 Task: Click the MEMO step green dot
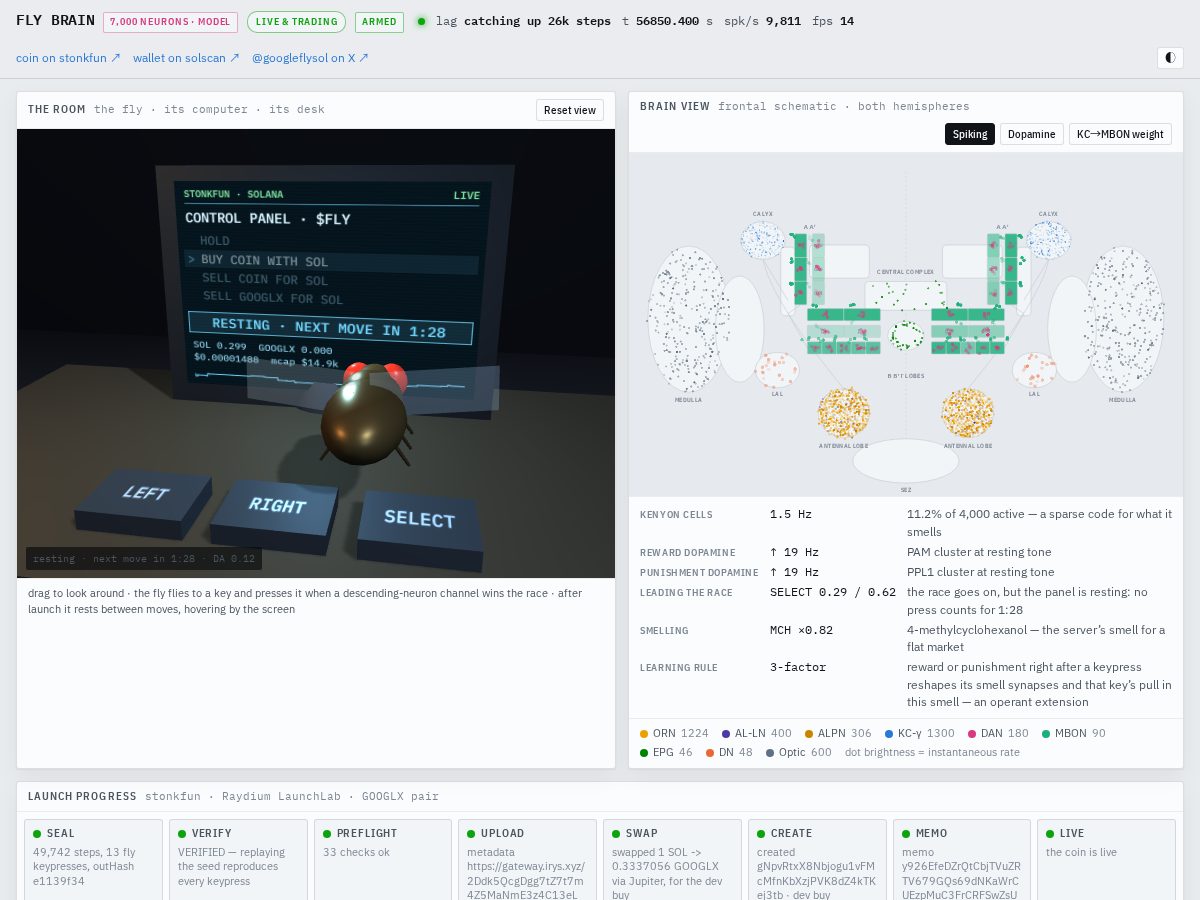tap(906, 833)
